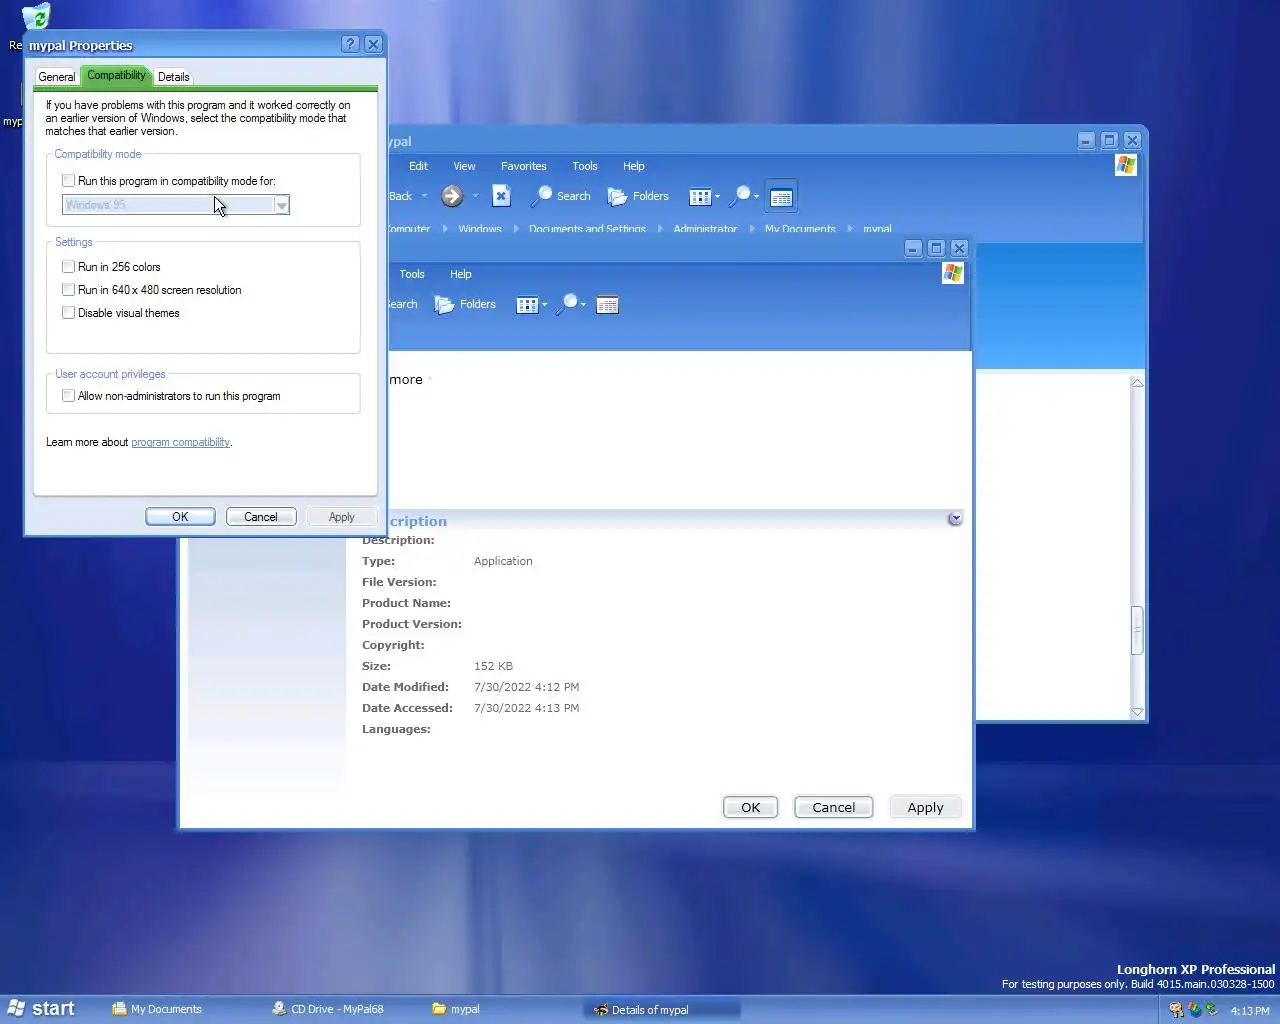Open Tools menu in the rear mypal window
Viewport: 1280px width, 1024px height.
tap(585, 166)
